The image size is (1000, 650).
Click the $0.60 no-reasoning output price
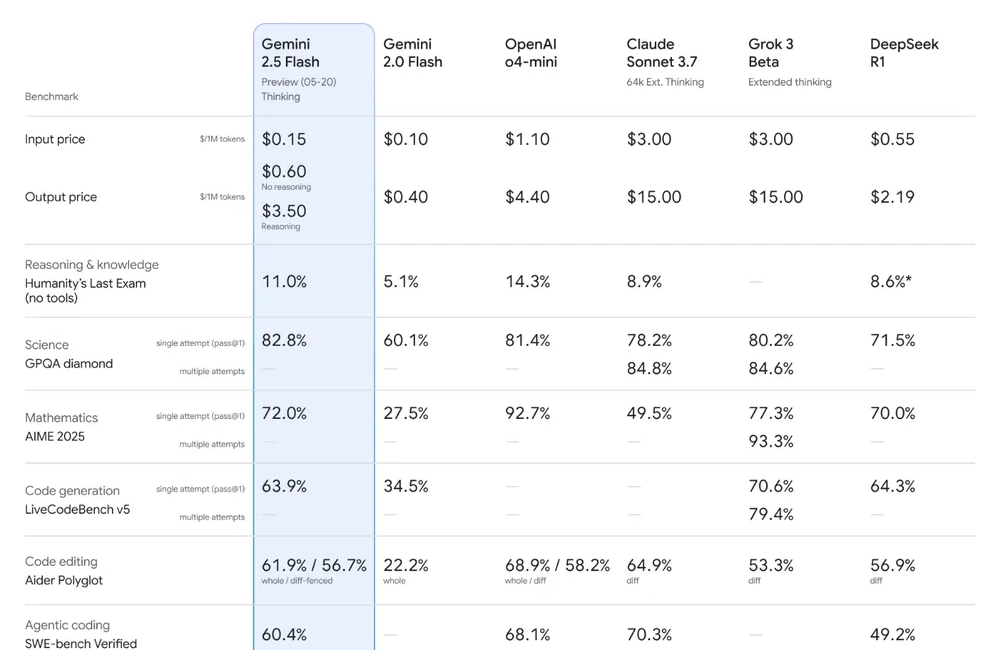click(284, 172)
